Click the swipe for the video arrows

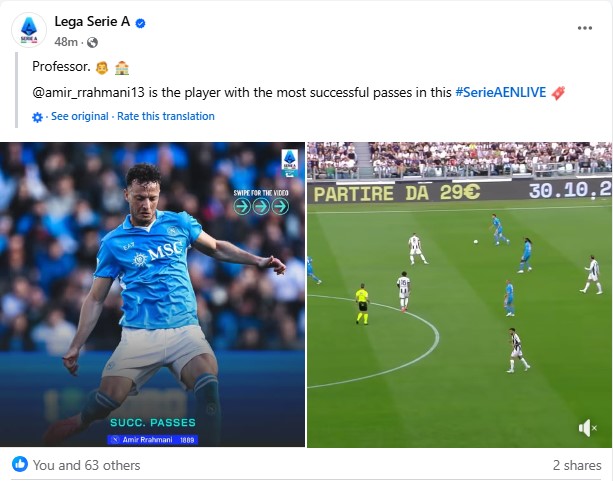coord(261,206)
